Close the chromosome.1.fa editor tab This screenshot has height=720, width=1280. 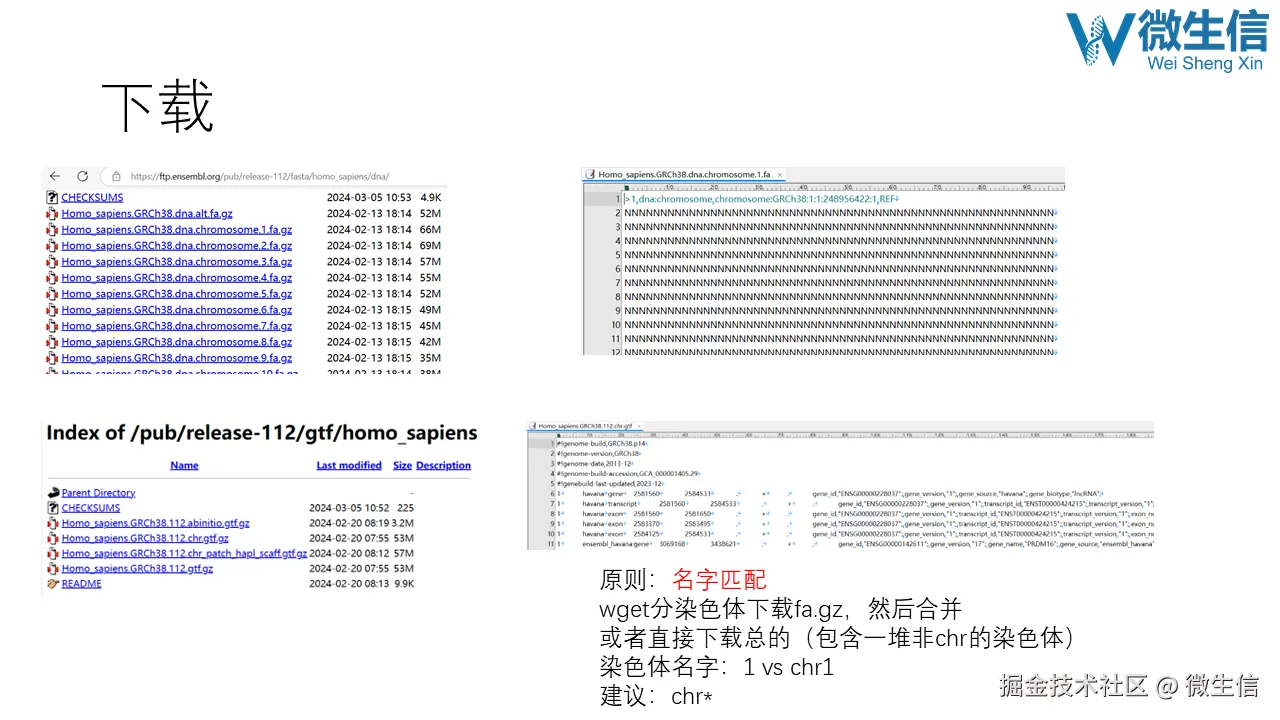(778, 173)
